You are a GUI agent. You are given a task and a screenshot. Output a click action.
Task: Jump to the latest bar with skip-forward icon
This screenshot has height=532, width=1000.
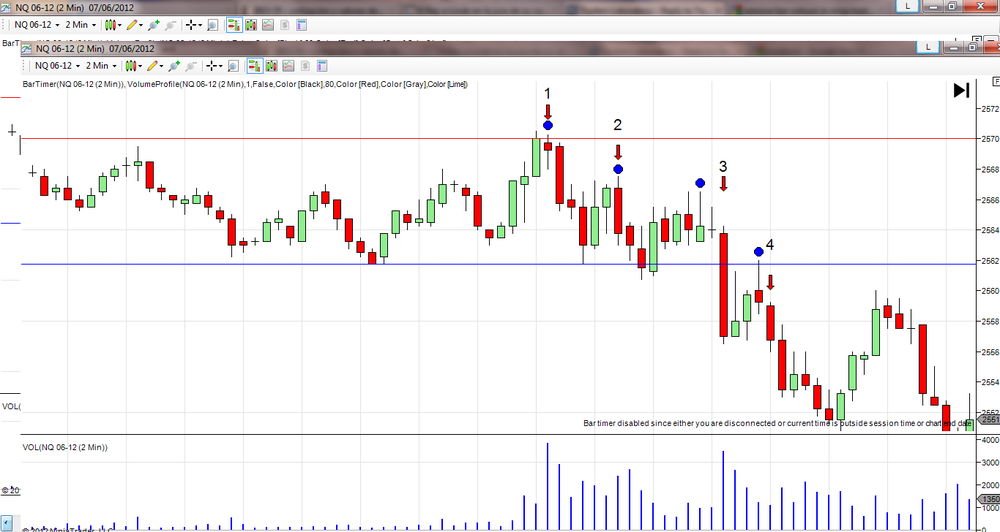pyautogui.click(x=962, y=91)
